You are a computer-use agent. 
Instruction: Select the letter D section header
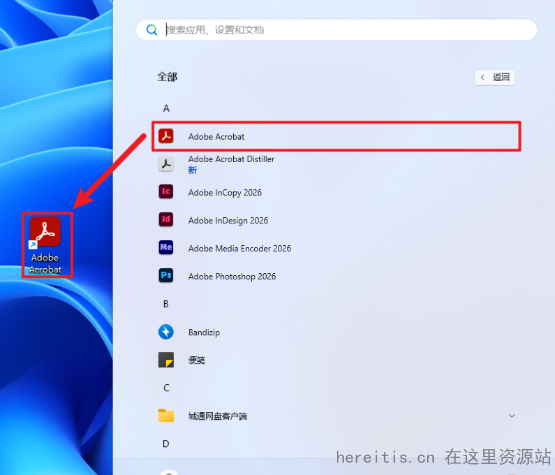pos(166,444)
